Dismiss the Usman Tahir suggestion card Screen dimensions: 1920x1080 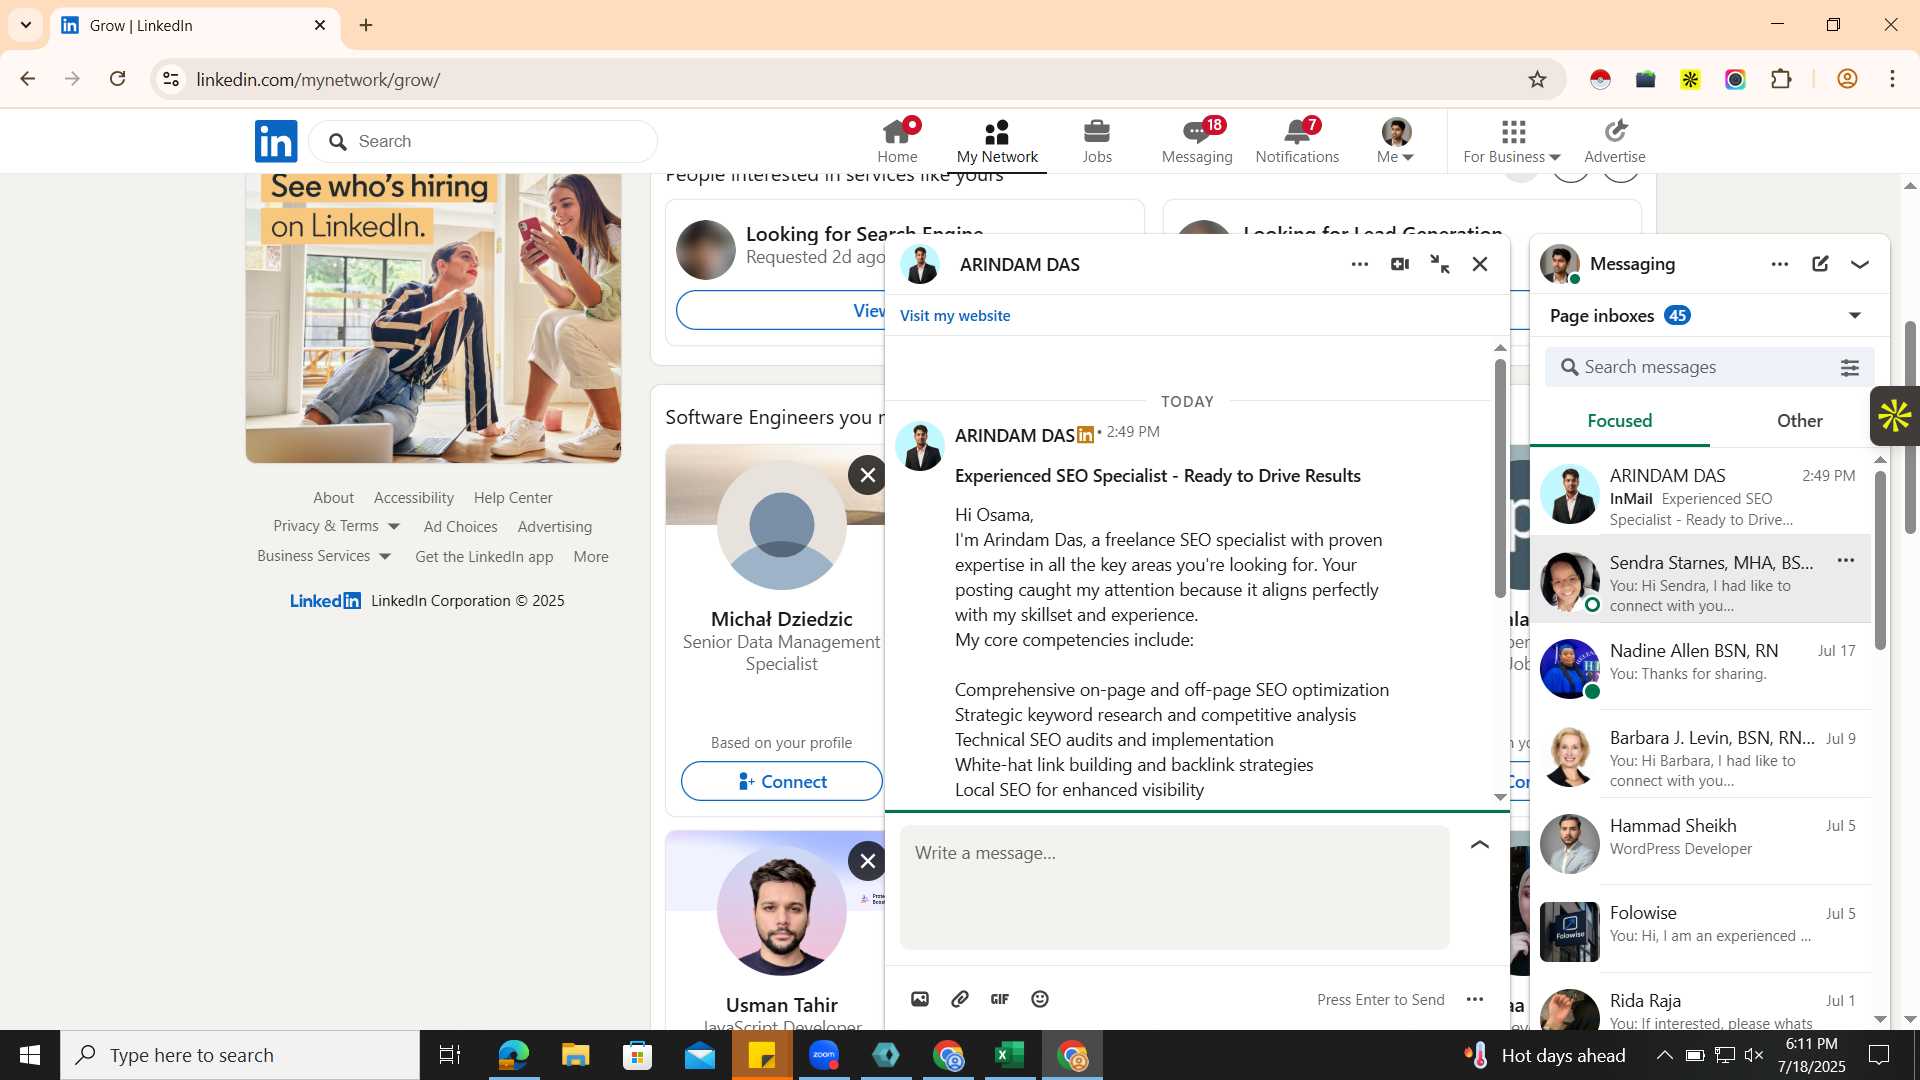click(x=868, y=861)
